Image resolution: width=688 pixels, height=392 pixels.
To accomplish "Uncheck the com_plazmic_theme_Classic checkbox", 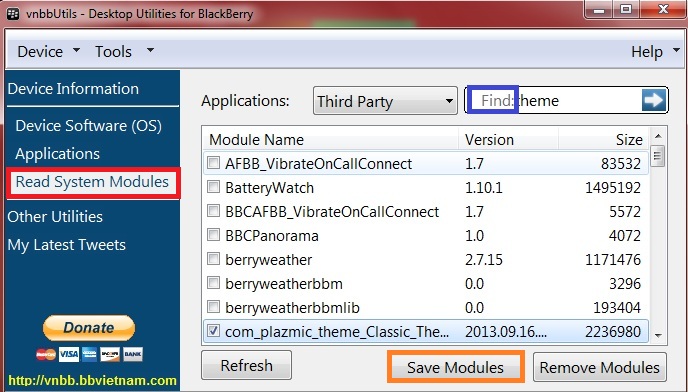I will click(213, 331).
